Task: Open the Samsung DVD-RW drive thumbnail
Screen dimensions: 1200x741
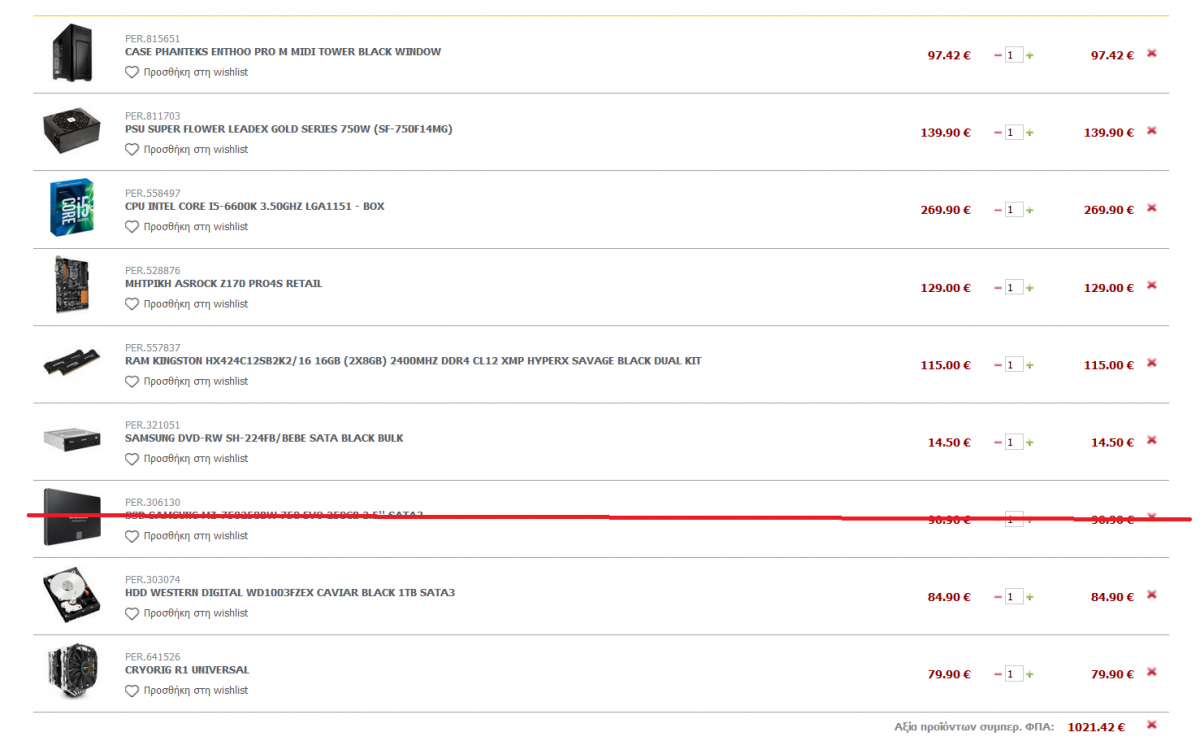Action: 72,439
